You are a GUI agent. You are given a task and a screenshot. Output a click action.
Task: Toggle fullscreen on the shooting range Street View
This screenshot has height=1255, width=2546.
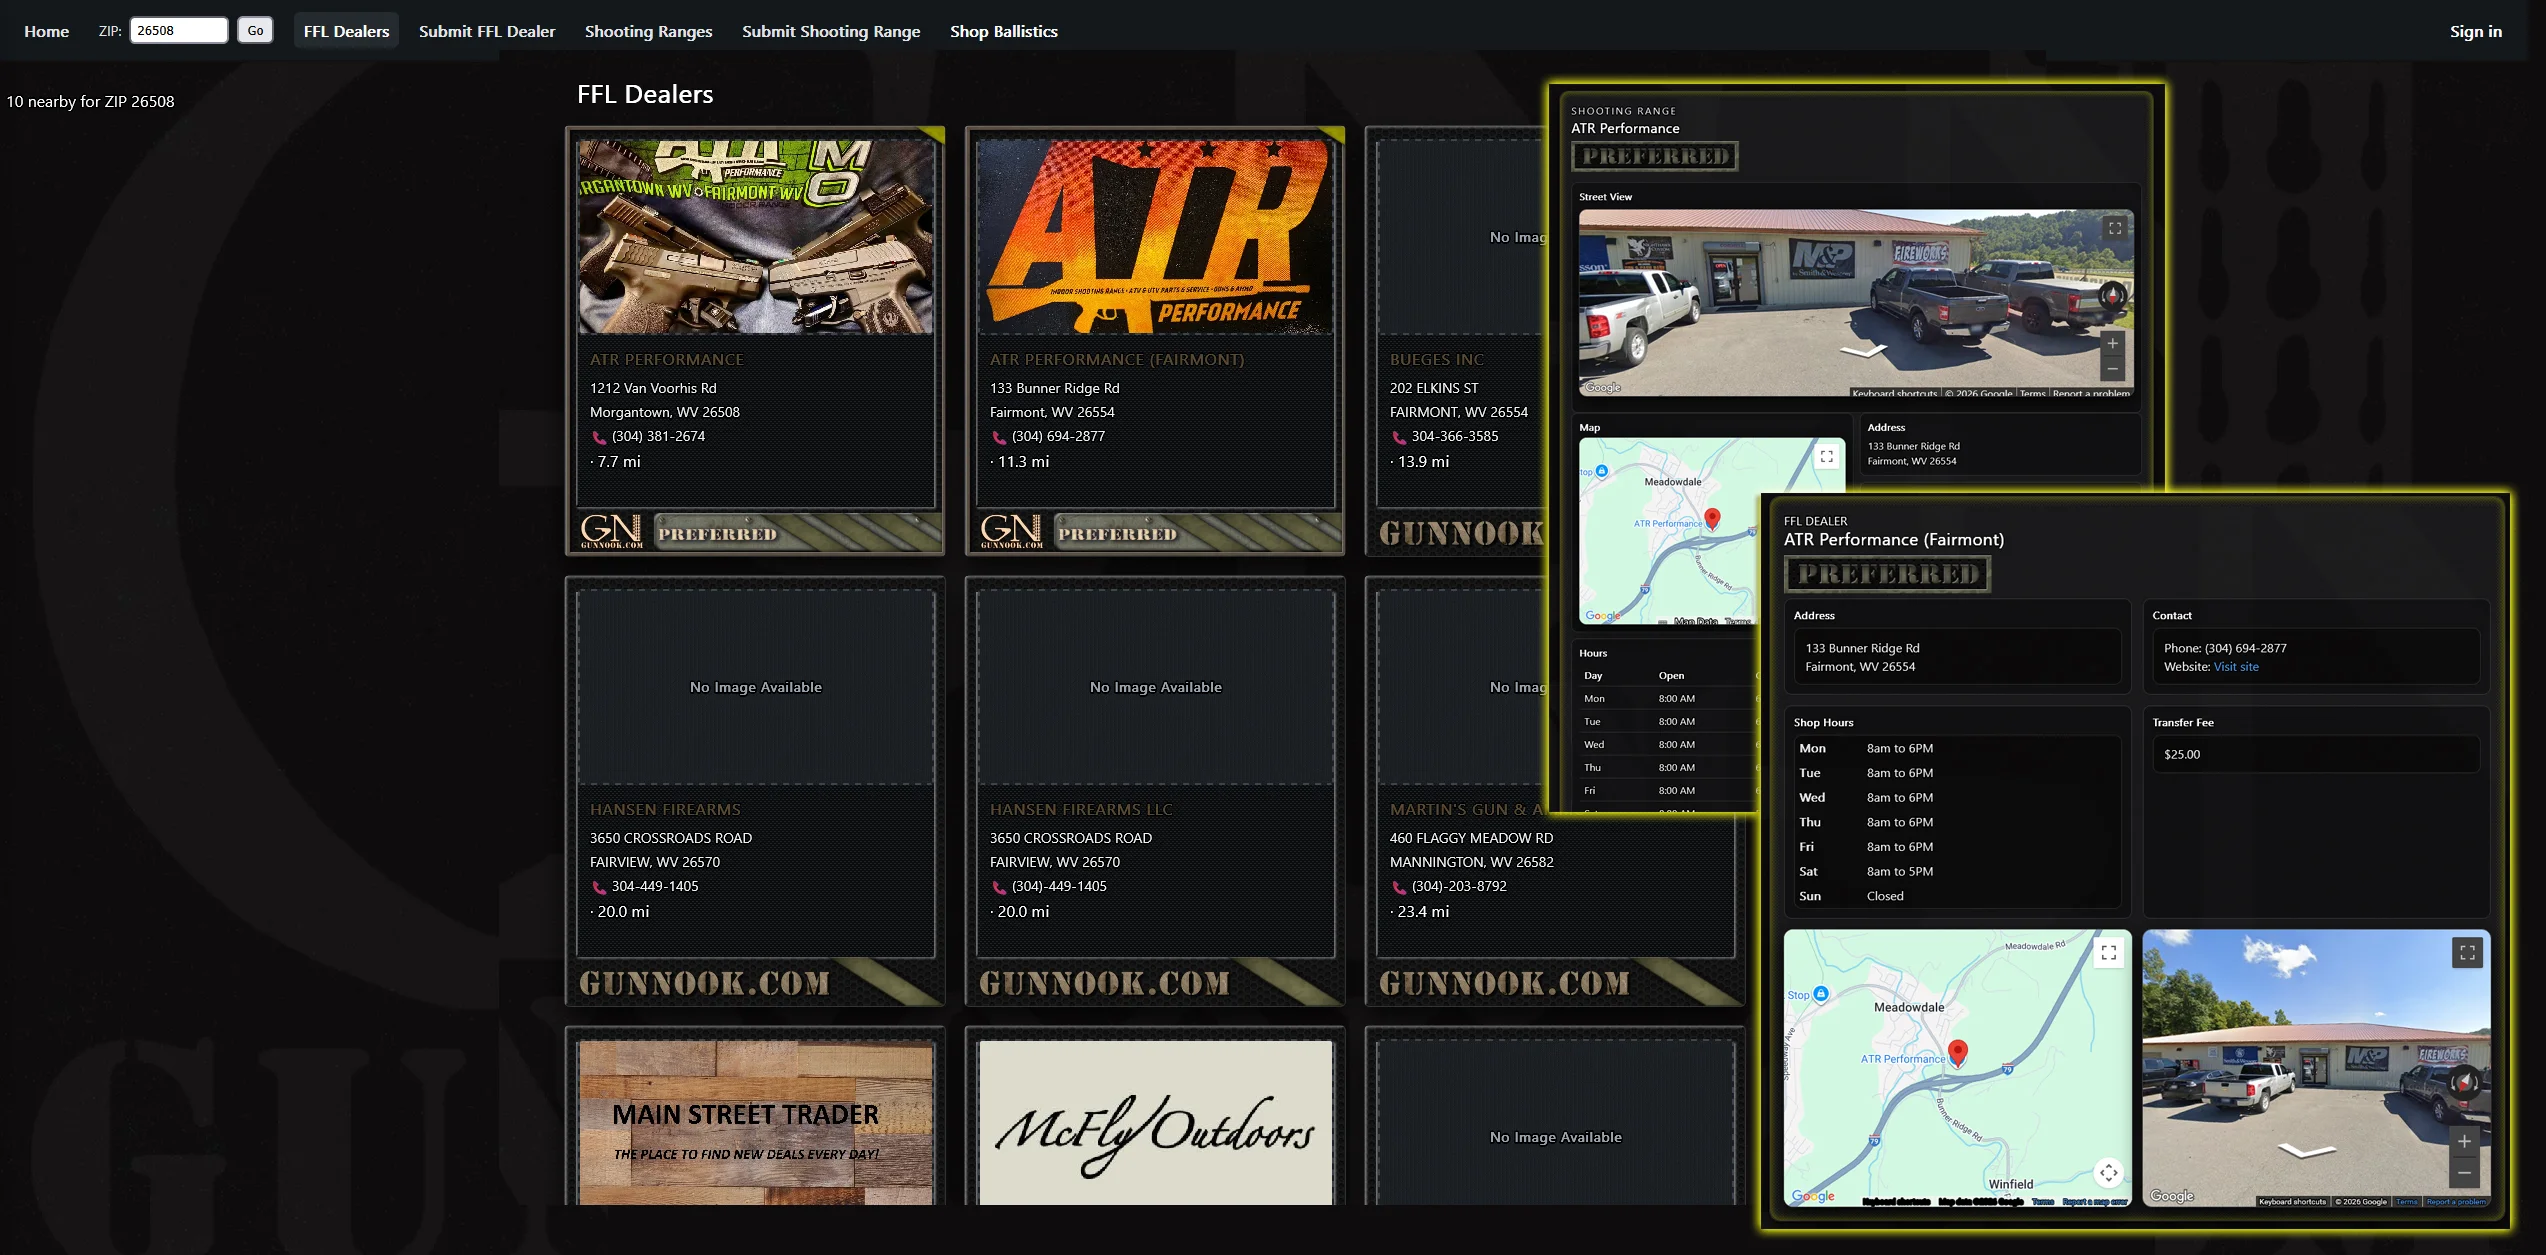2114,228
